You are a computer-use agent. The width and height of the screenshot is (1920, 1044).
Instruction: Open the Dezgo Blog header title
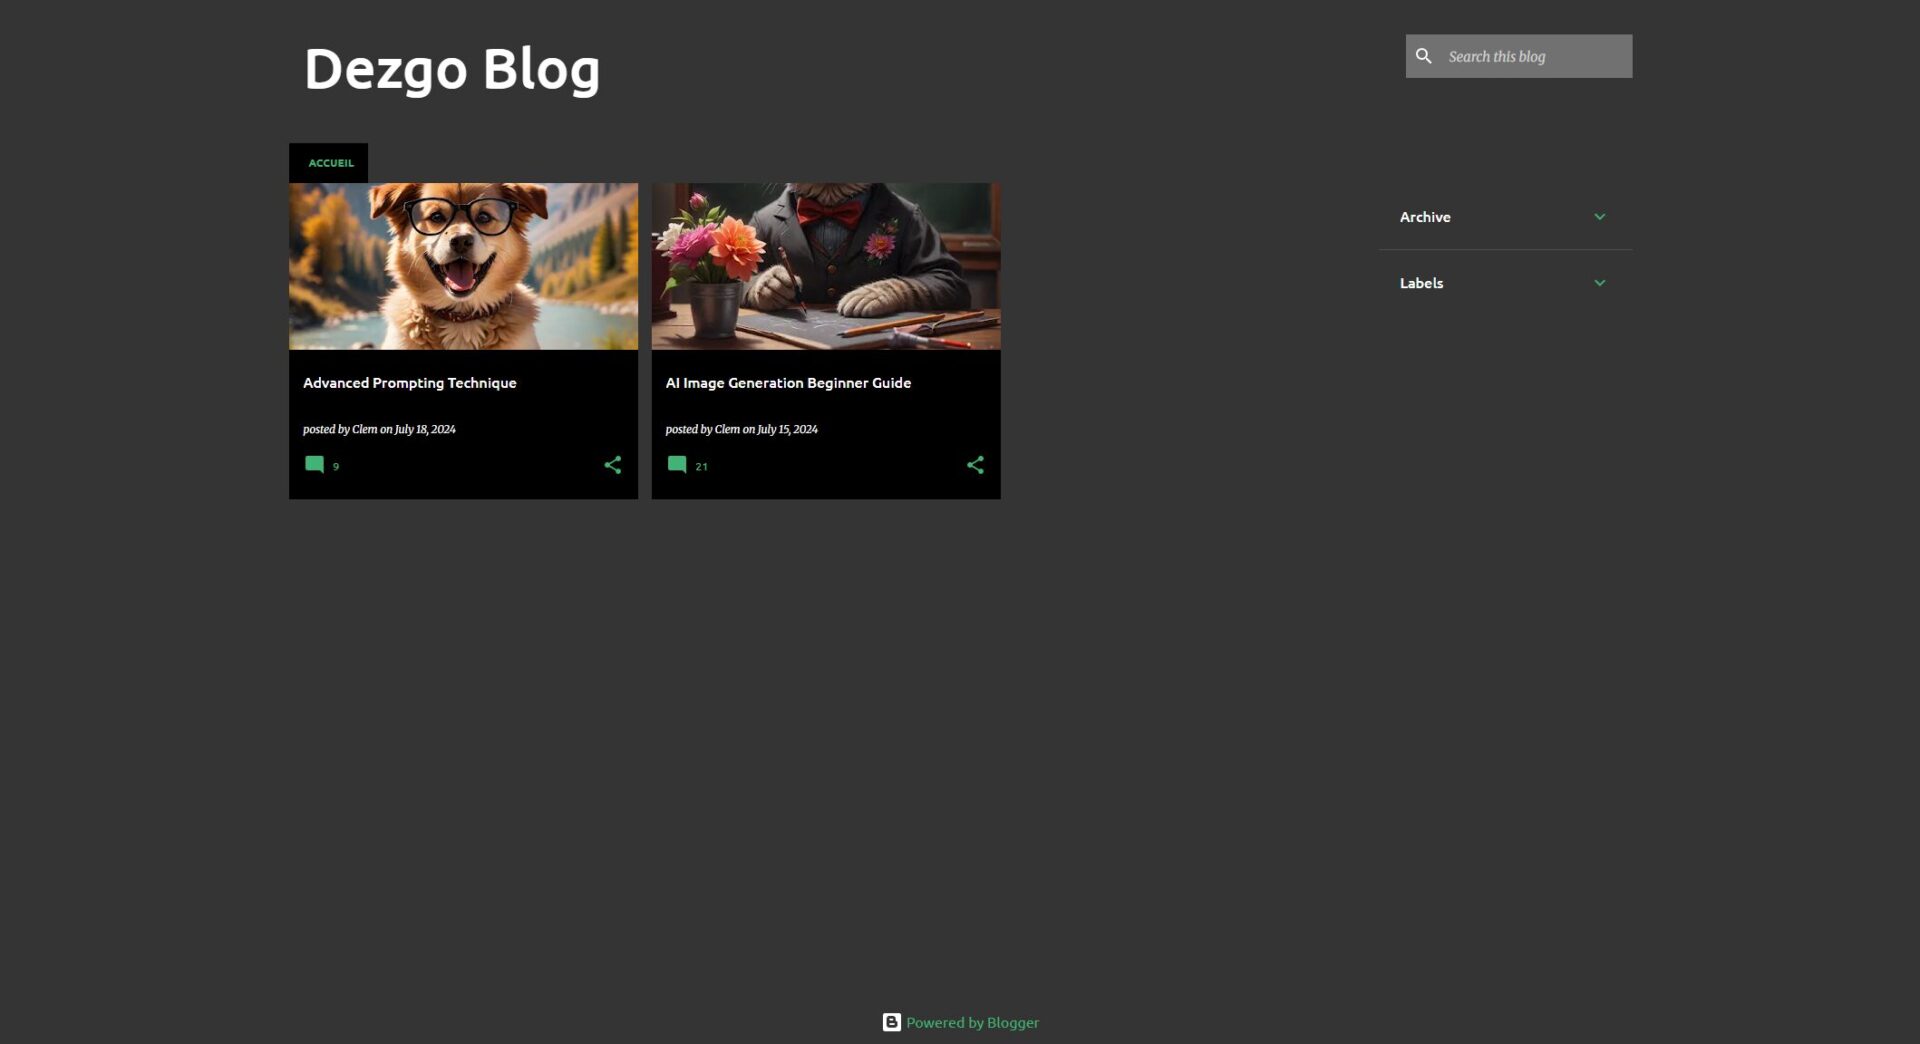(x=451, y=69)
